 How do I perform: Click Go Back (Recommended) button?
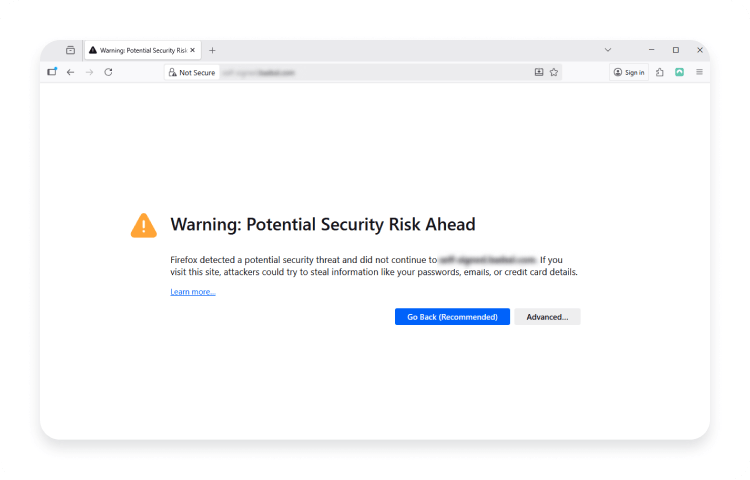tap(452, 317)
